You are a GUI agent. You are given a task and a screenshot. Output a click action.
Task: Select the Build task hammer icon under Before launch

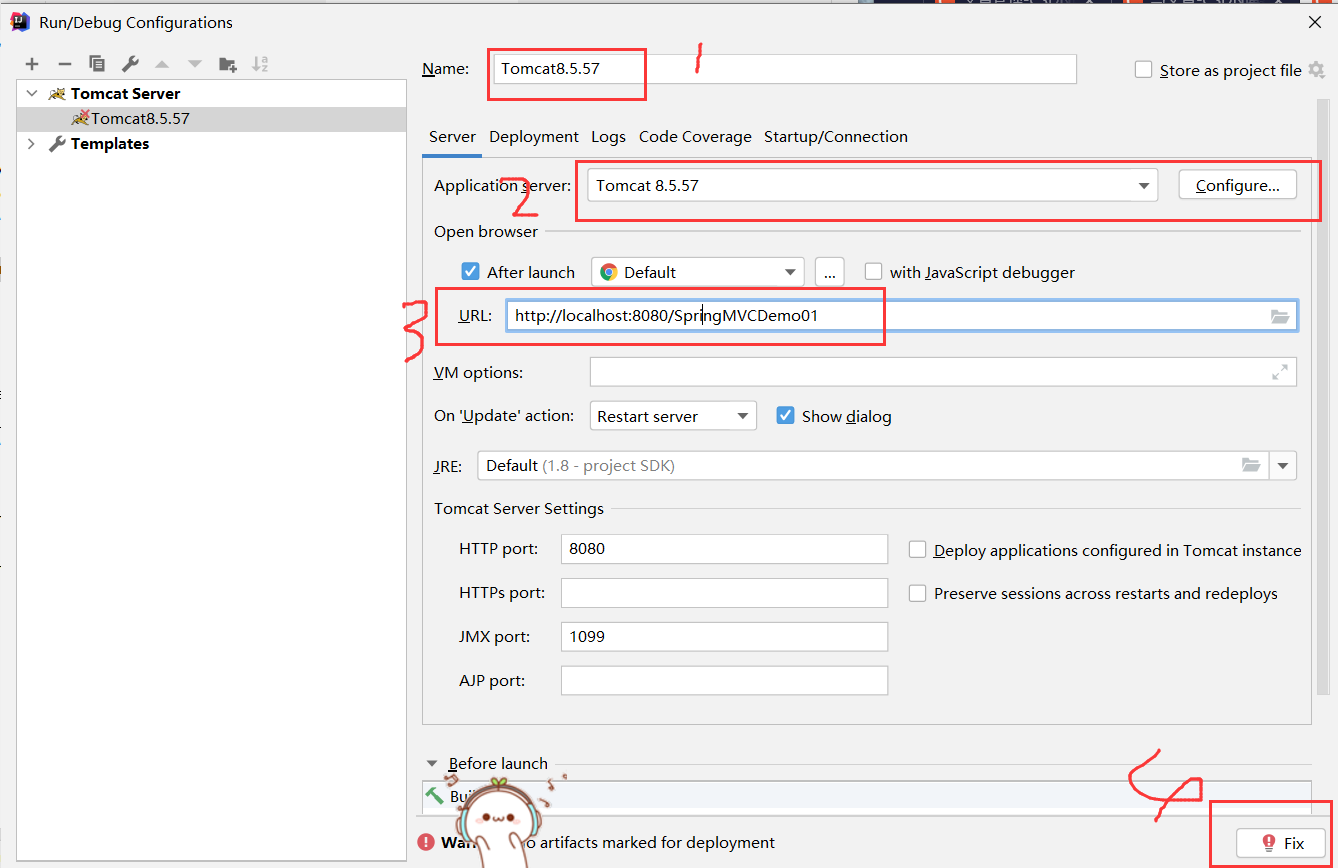(x=434, y=796)
